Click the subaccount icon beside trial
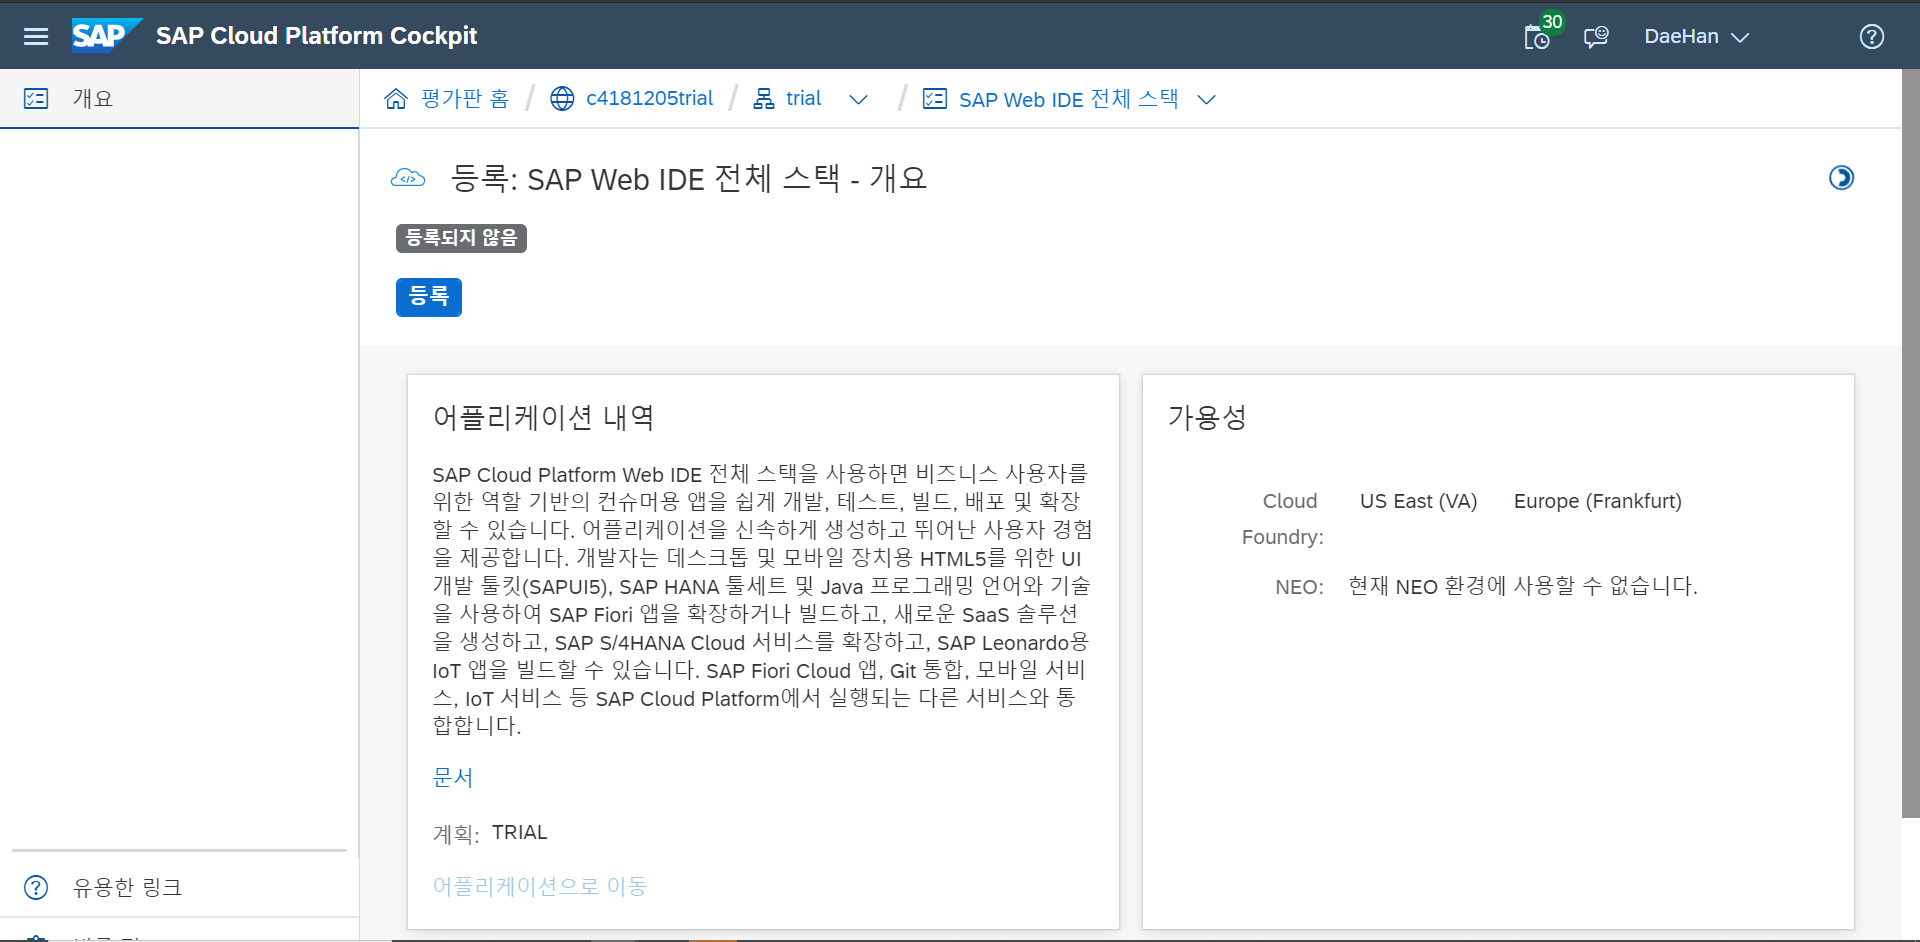Viewport: 1920px width, 942px height. tap(764, 99)
